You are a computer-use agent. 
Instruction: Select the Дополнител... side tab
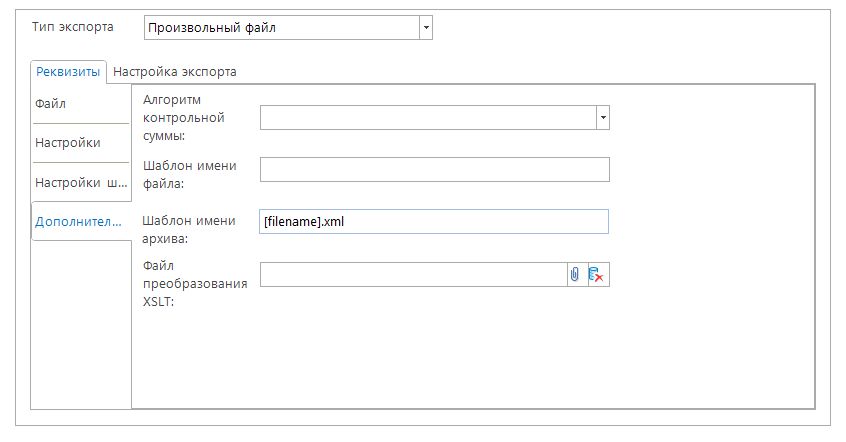[79, 221]
